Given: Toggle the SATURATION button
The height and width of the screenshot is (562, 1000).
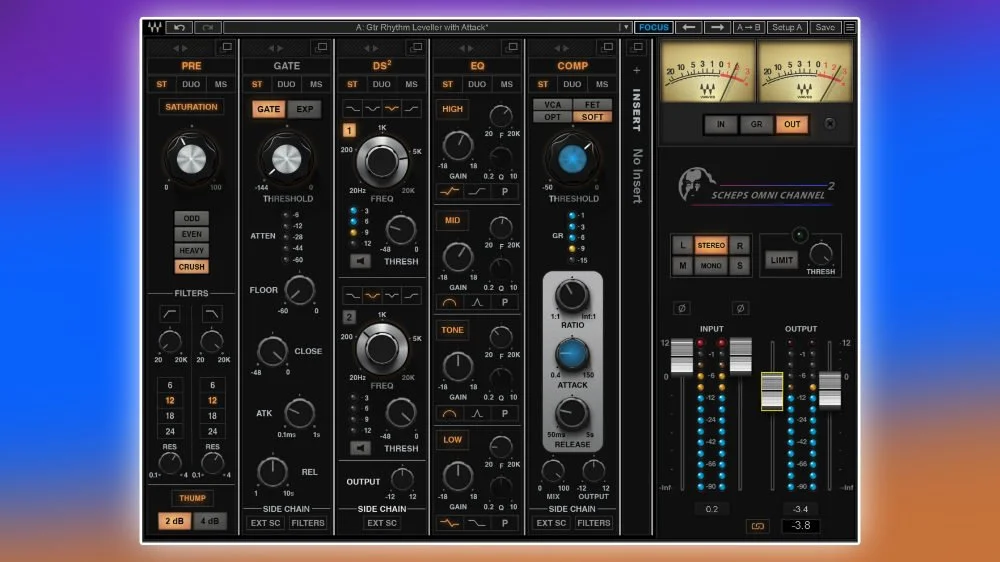Looking at the screenshot, I should (x=191, y=107).
